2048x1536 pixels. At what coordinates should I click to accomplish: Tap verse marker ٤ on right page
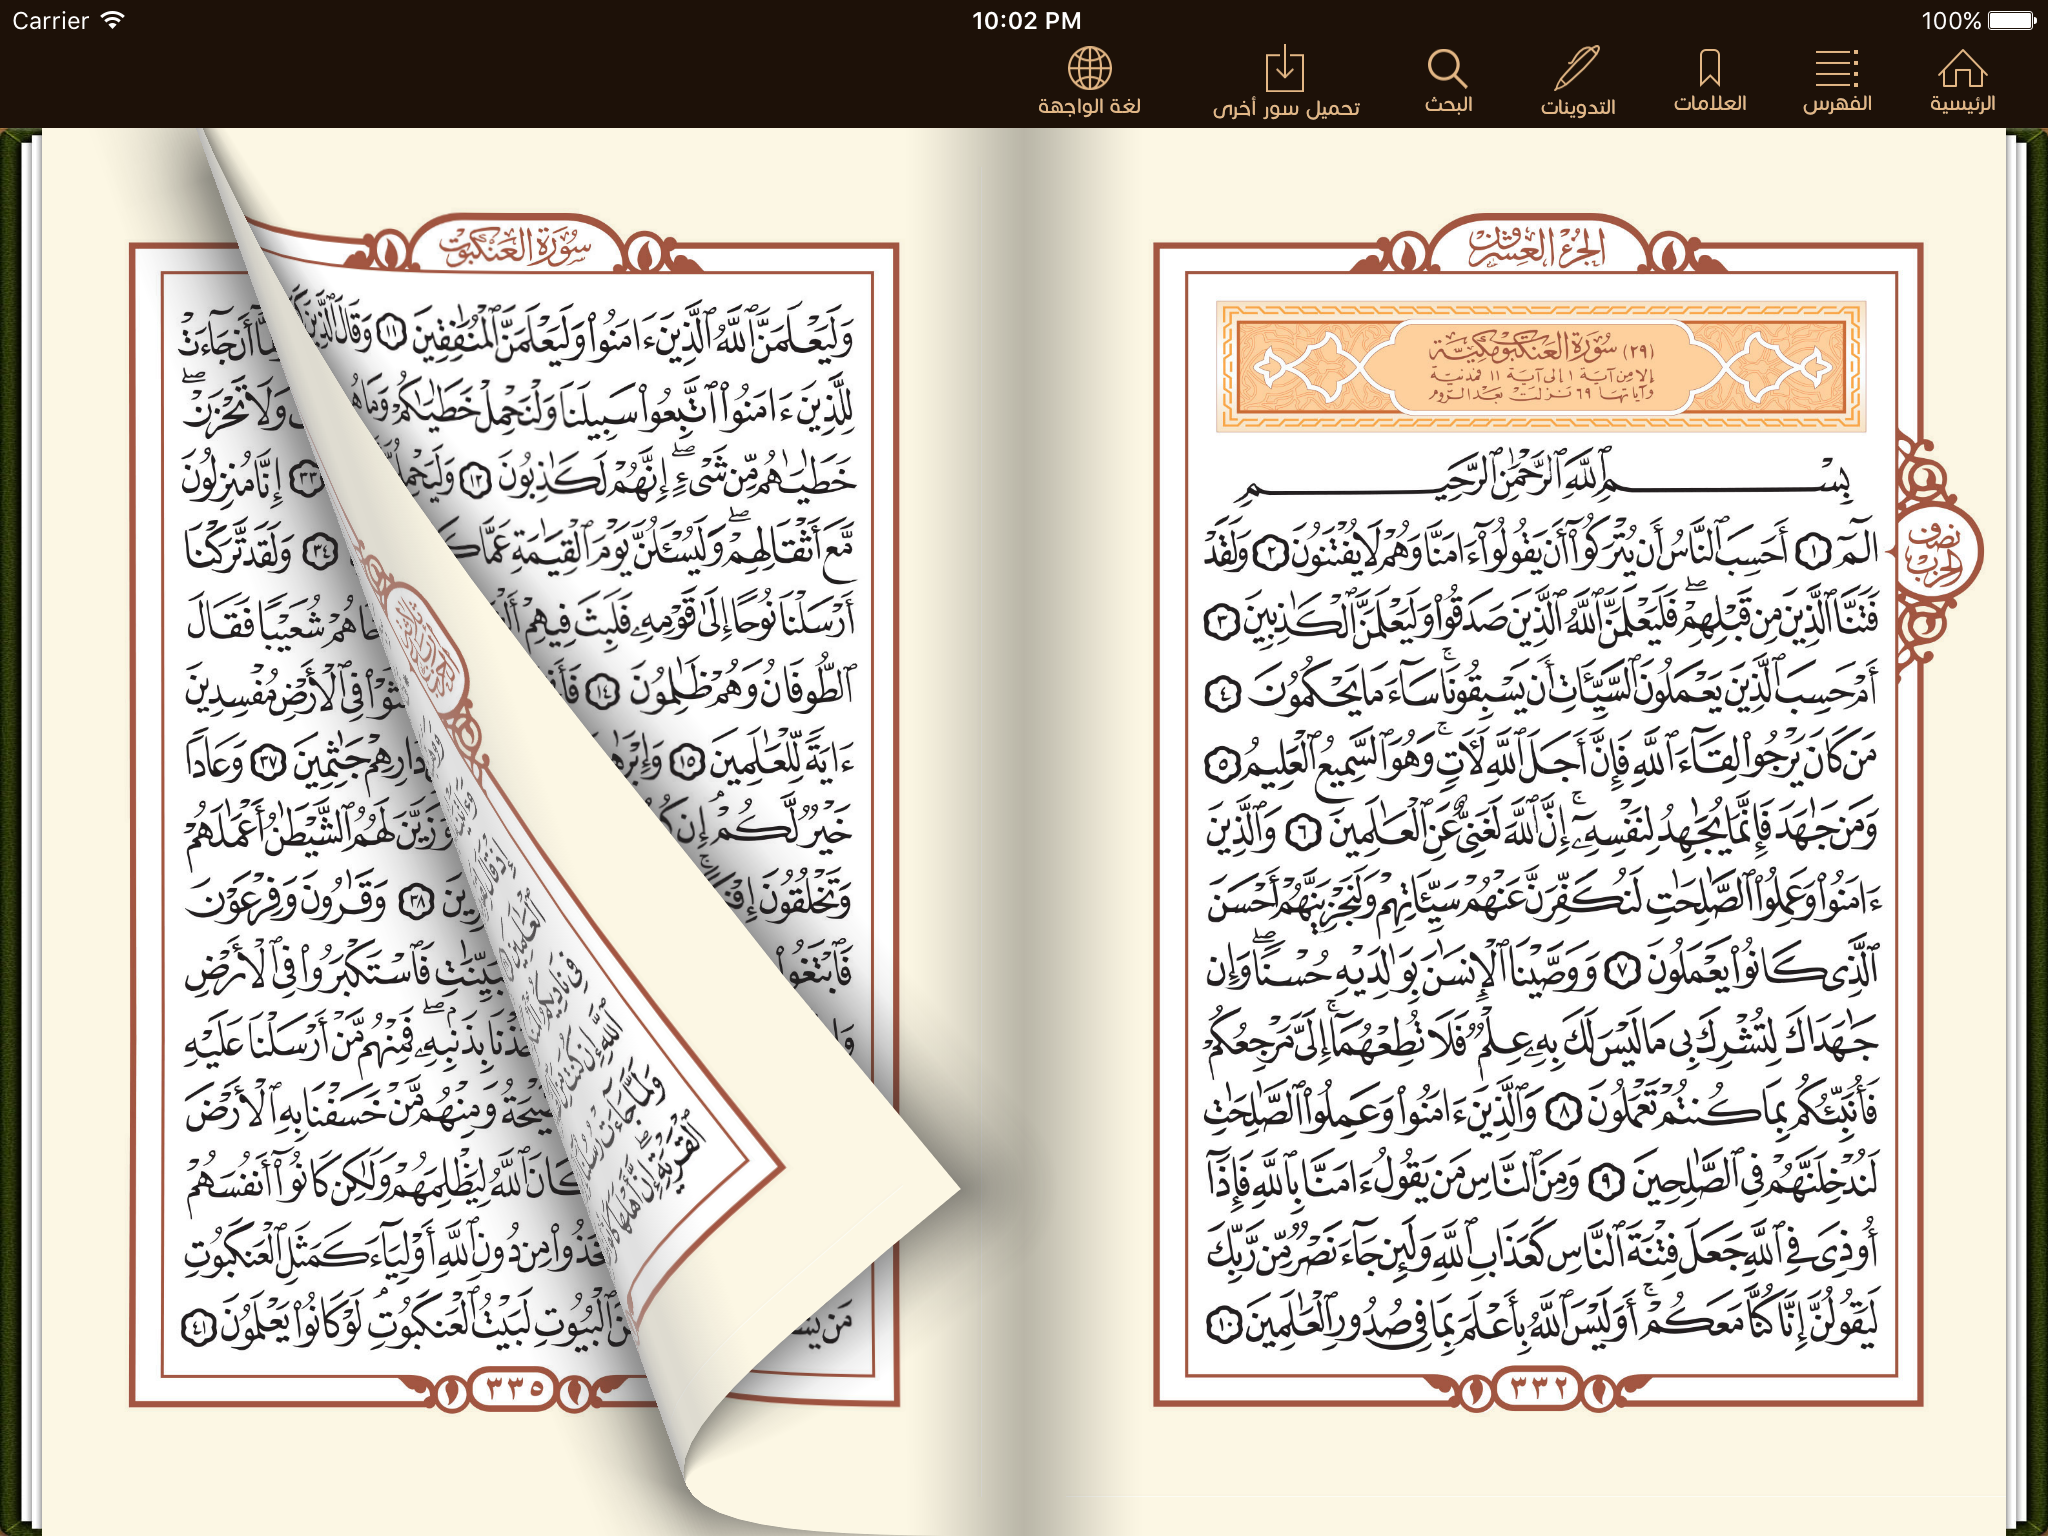(1224, 693)
